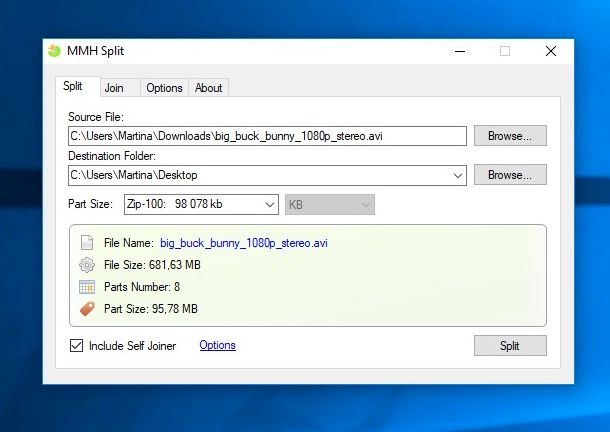Close the MMH Split window
The height and width of the screenshot is (432, 610).
click(x=550, y=51)
